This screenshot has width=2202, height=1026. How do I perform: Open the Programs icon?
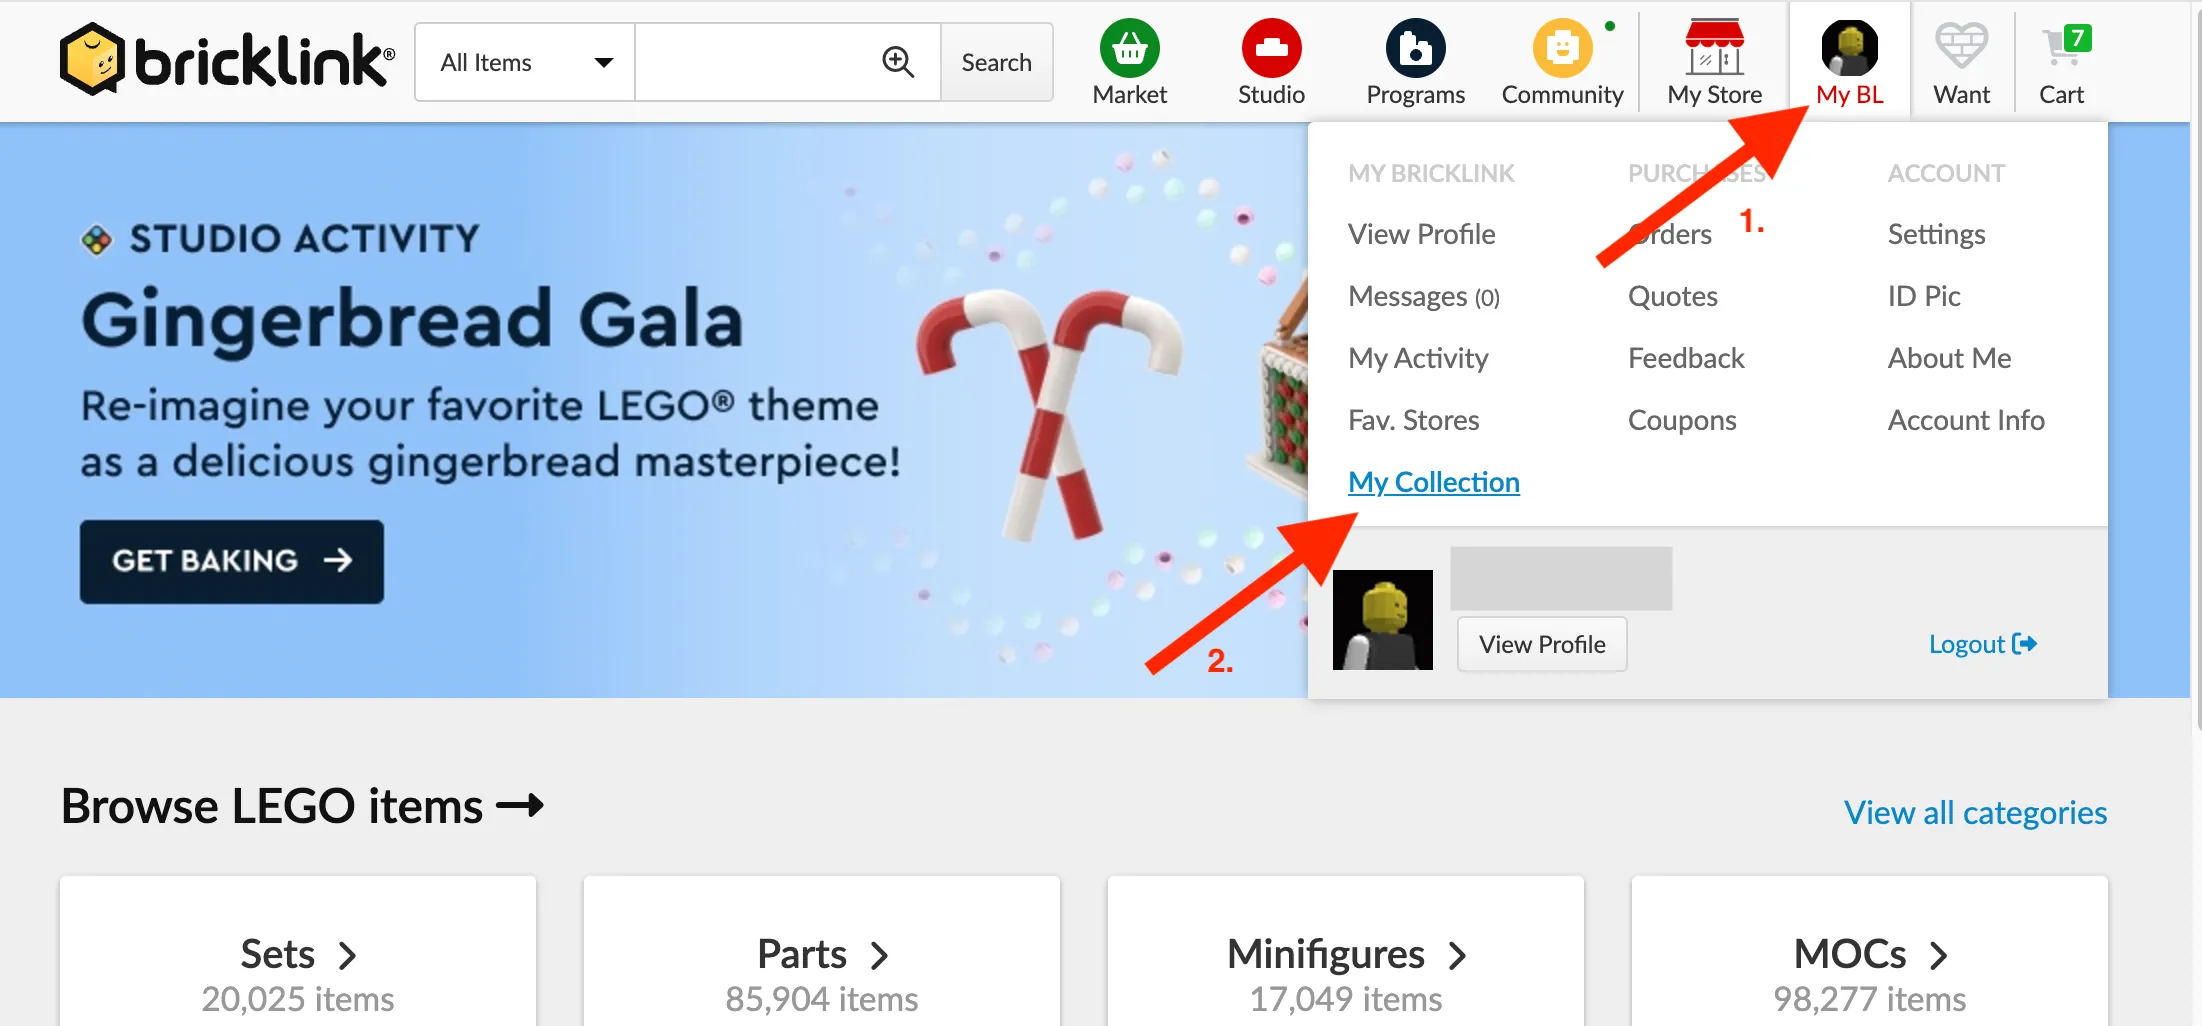pos(1415,48)
